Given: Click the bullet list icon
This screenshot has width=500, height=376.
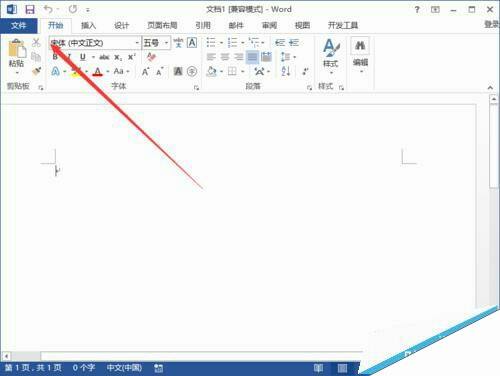Looking at the screenshot, I should [211, 43].
